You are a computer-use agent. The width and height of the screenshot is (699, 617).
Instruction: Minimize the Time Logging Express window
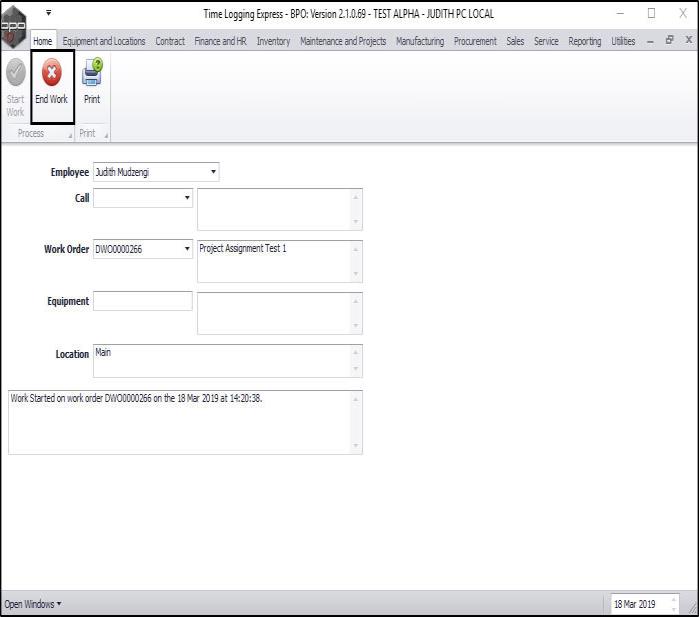pyautogui.click(x=620, y=13)
